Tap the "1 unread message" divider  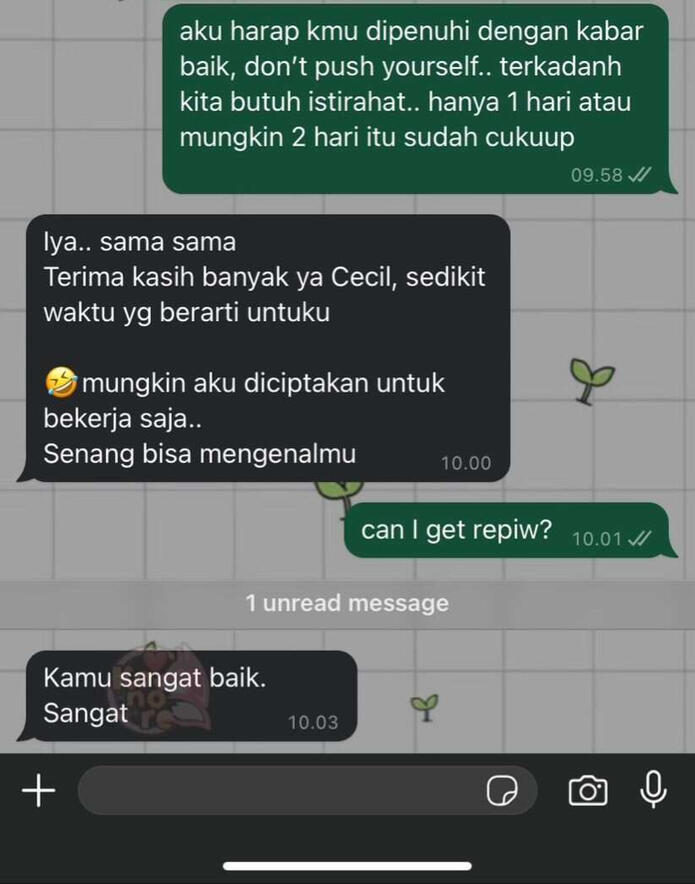[x=347, y=604]
